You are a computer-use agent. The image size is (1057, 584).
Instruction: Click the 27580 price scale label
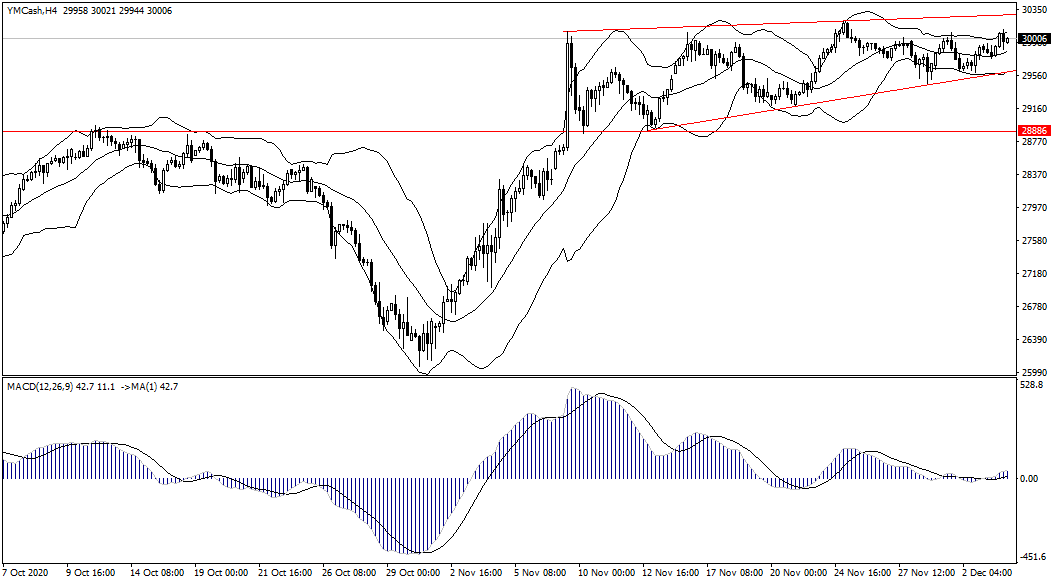tap(1034, 241)
